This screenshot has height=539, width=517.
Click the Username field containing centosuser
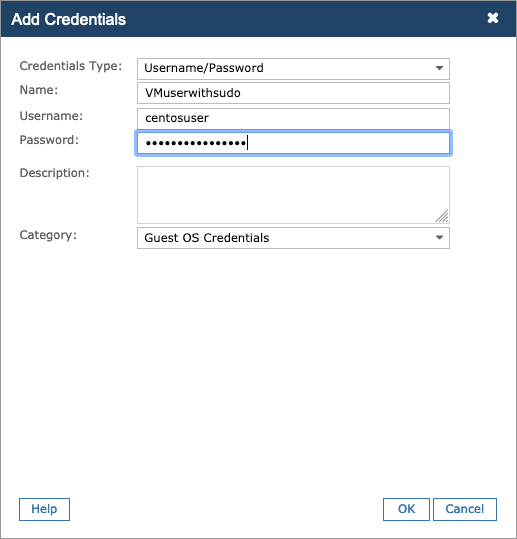[x=293, y=118]
